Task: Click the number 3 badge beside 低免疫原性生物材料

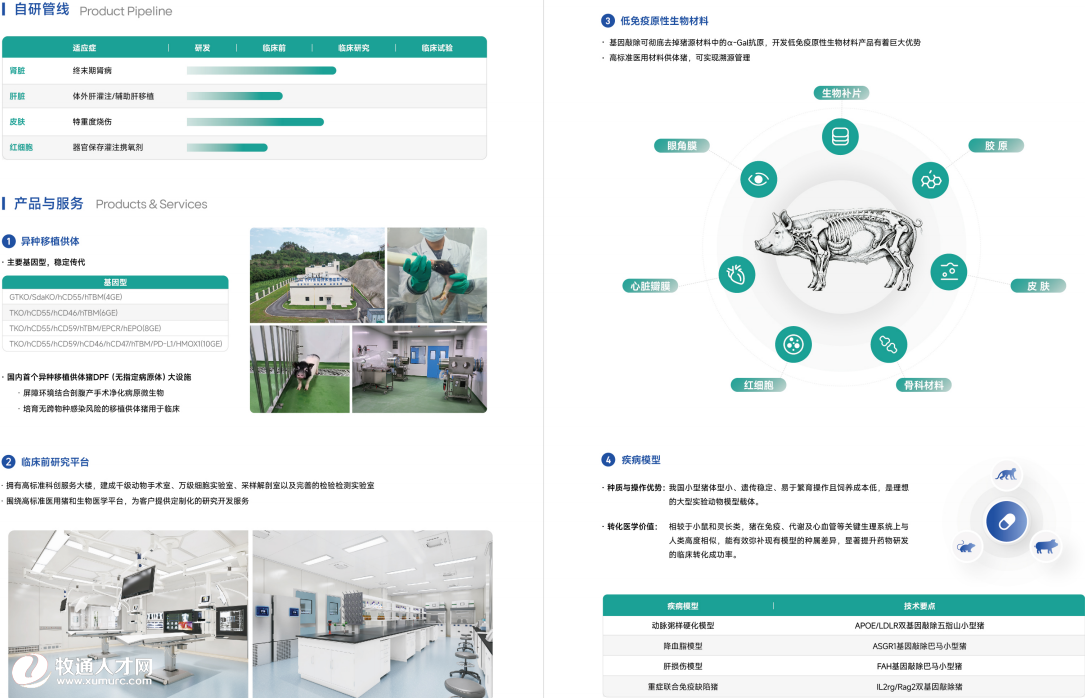Action: [x=607, y=20]
